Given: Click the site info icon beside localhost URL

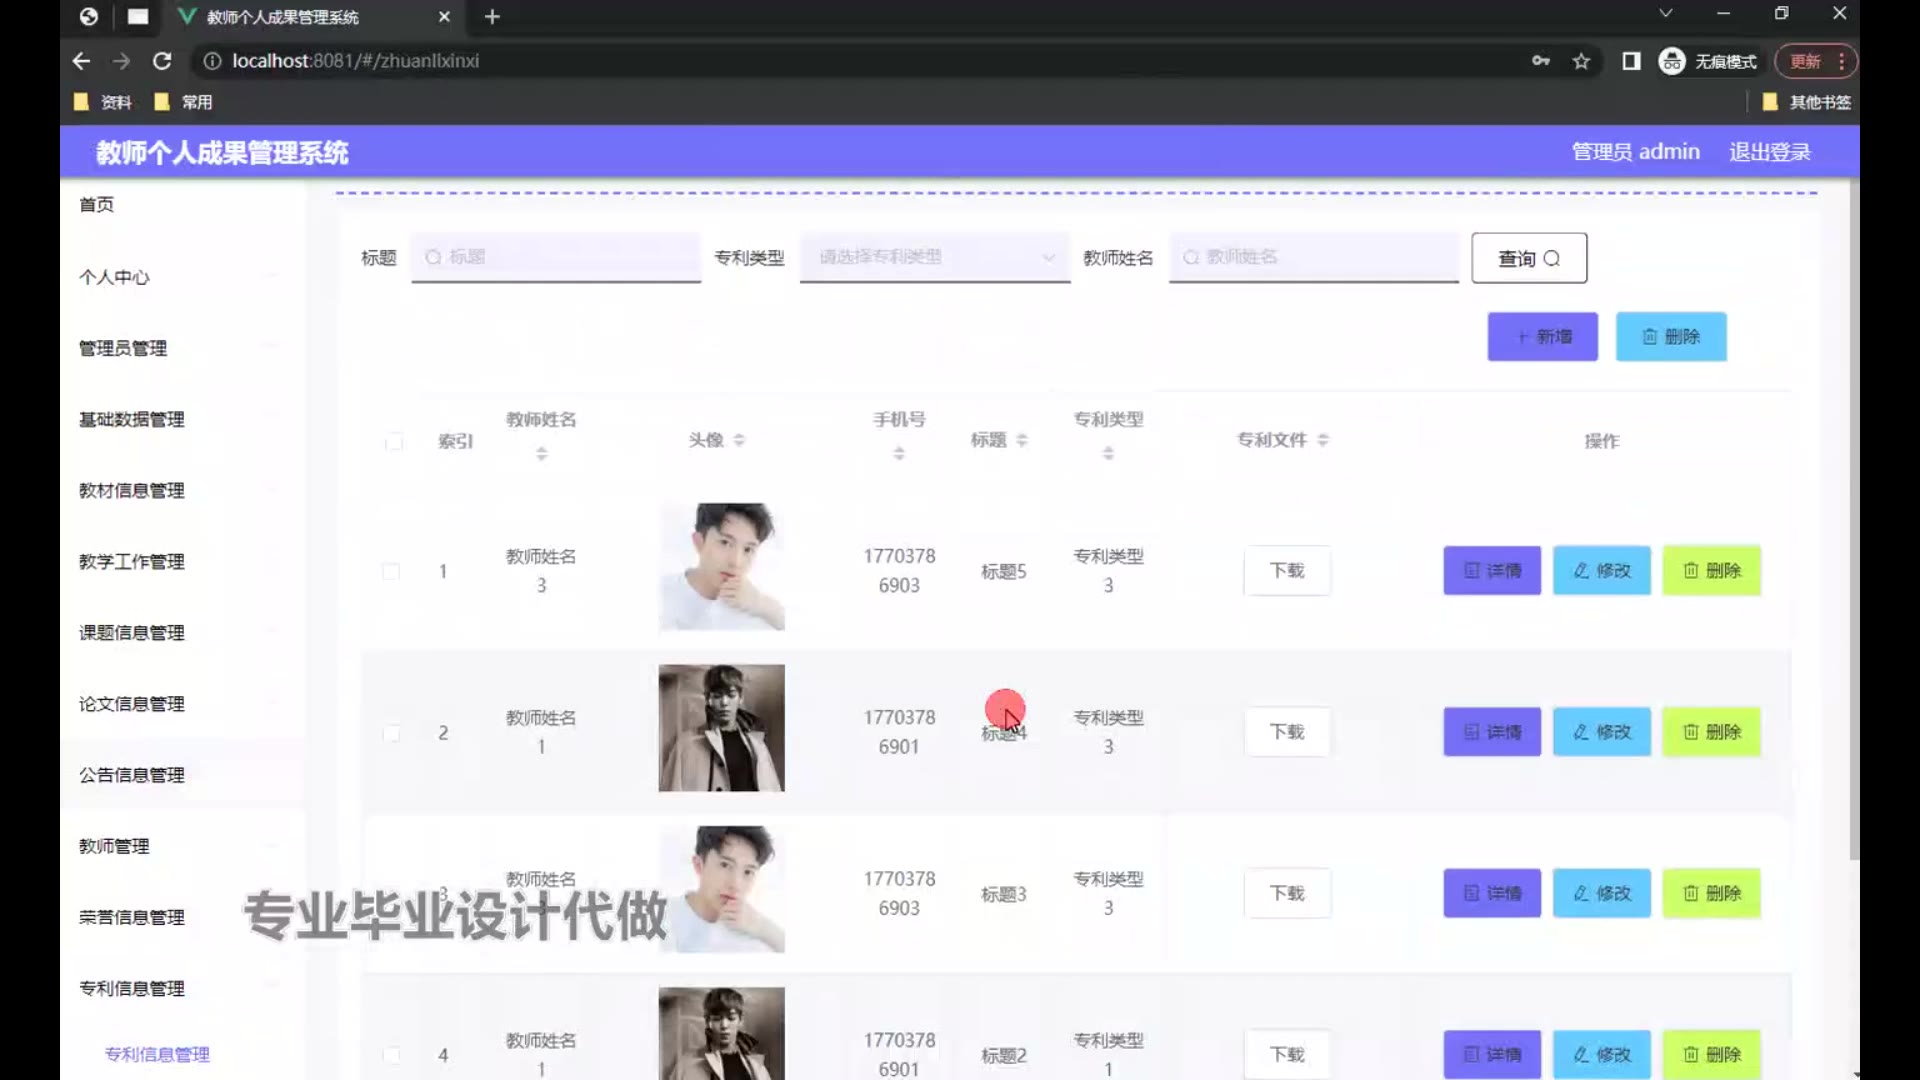Looking at the screenshot, I should coord(212,61).
